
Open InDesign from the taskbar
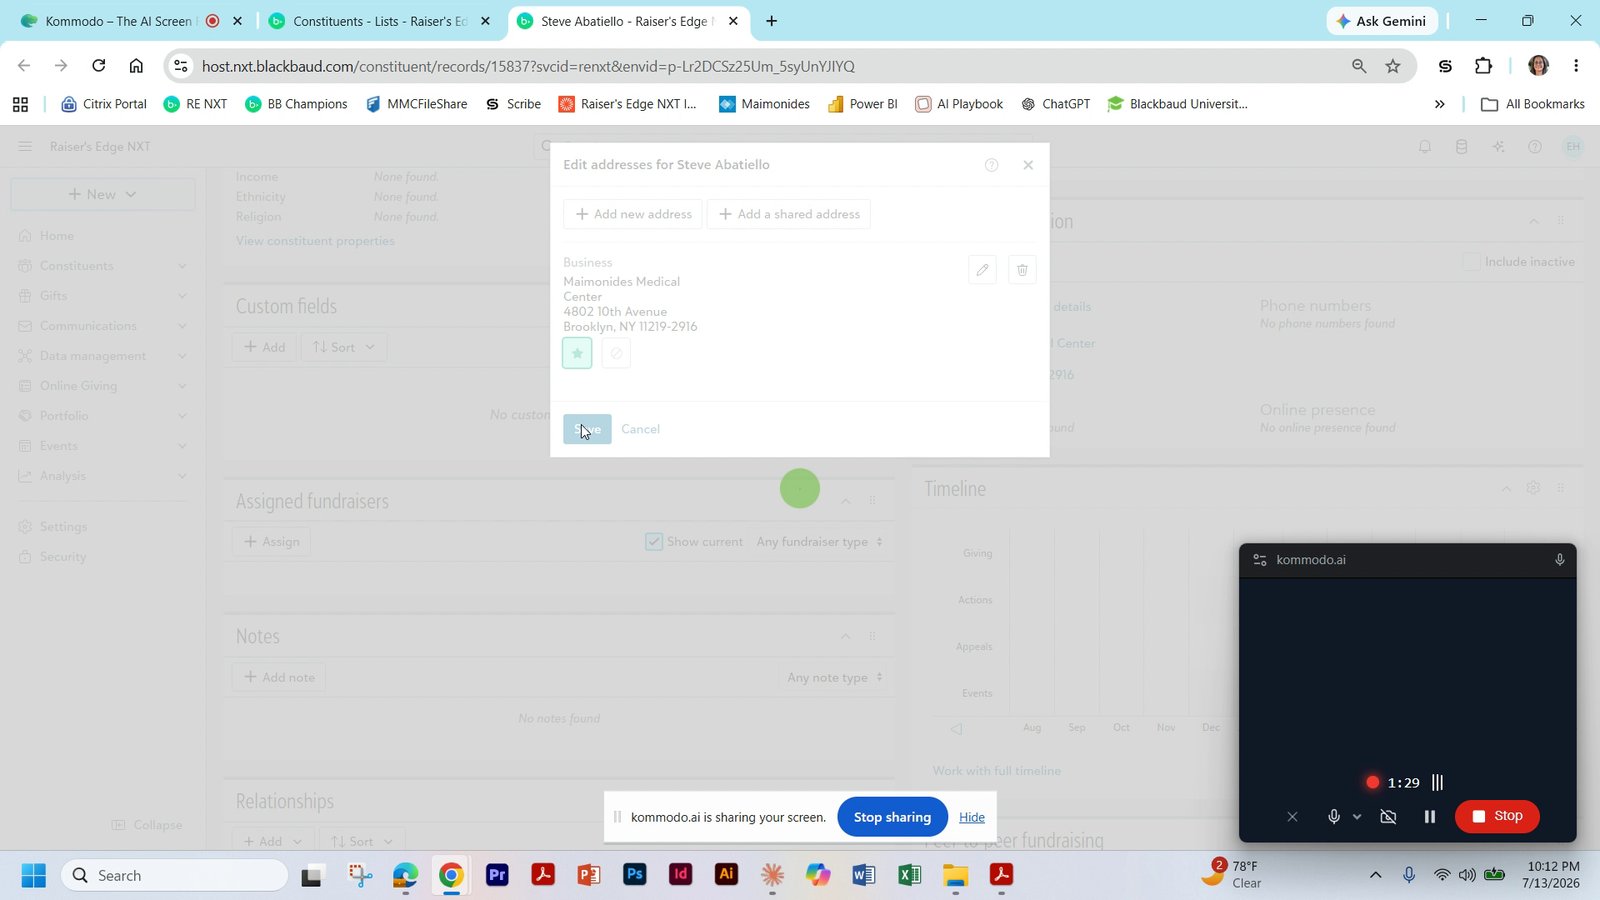click(681, 875)
